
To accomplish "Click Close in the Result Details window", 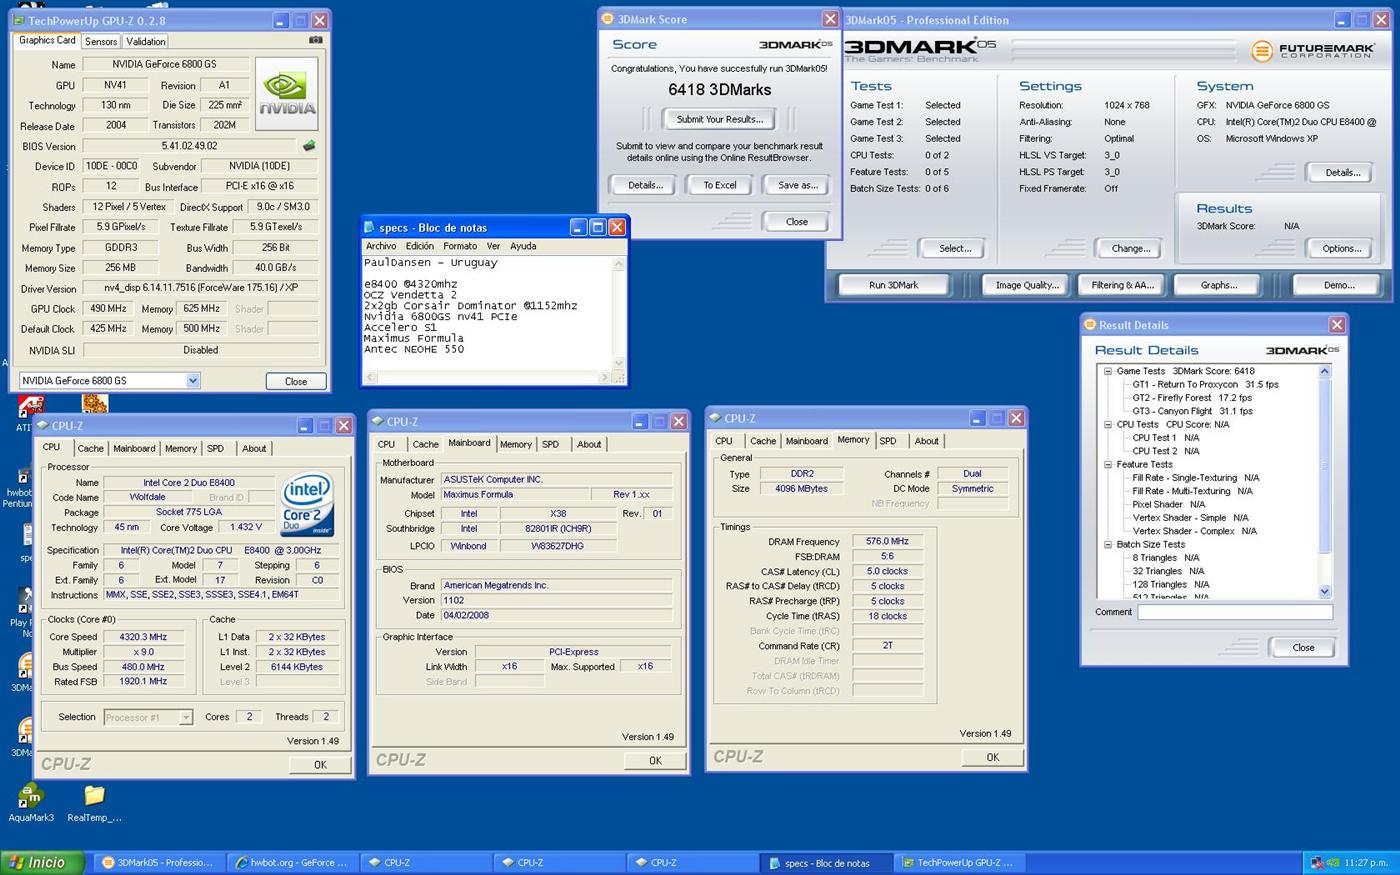I will [x=1303, y=647].
